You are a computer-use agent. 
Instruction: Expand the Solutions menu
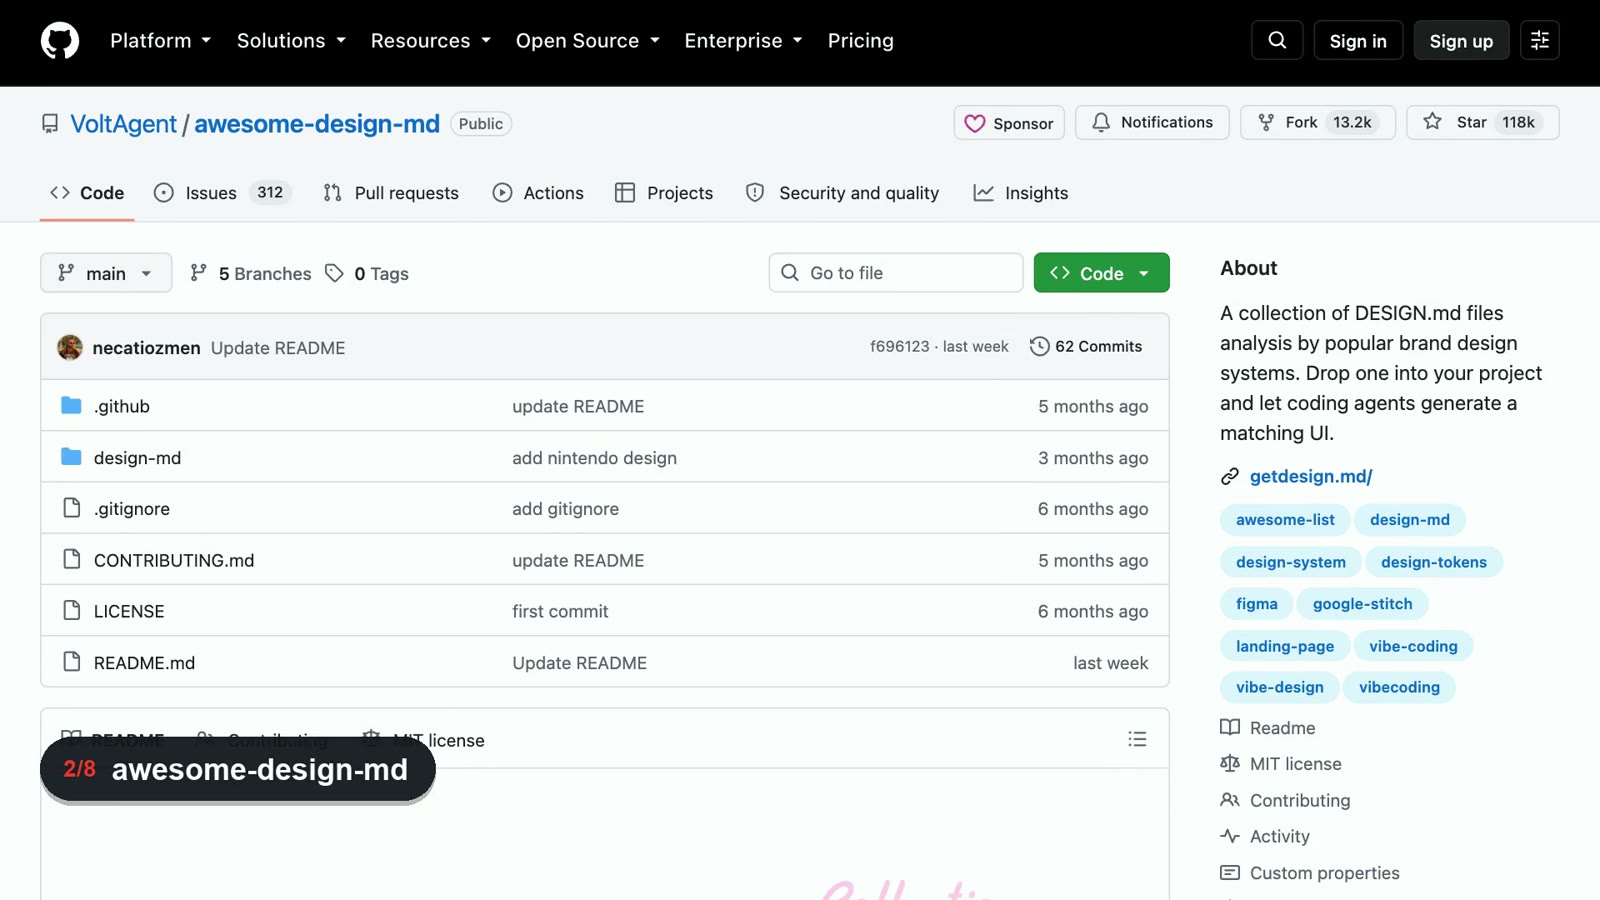[291, 41]
